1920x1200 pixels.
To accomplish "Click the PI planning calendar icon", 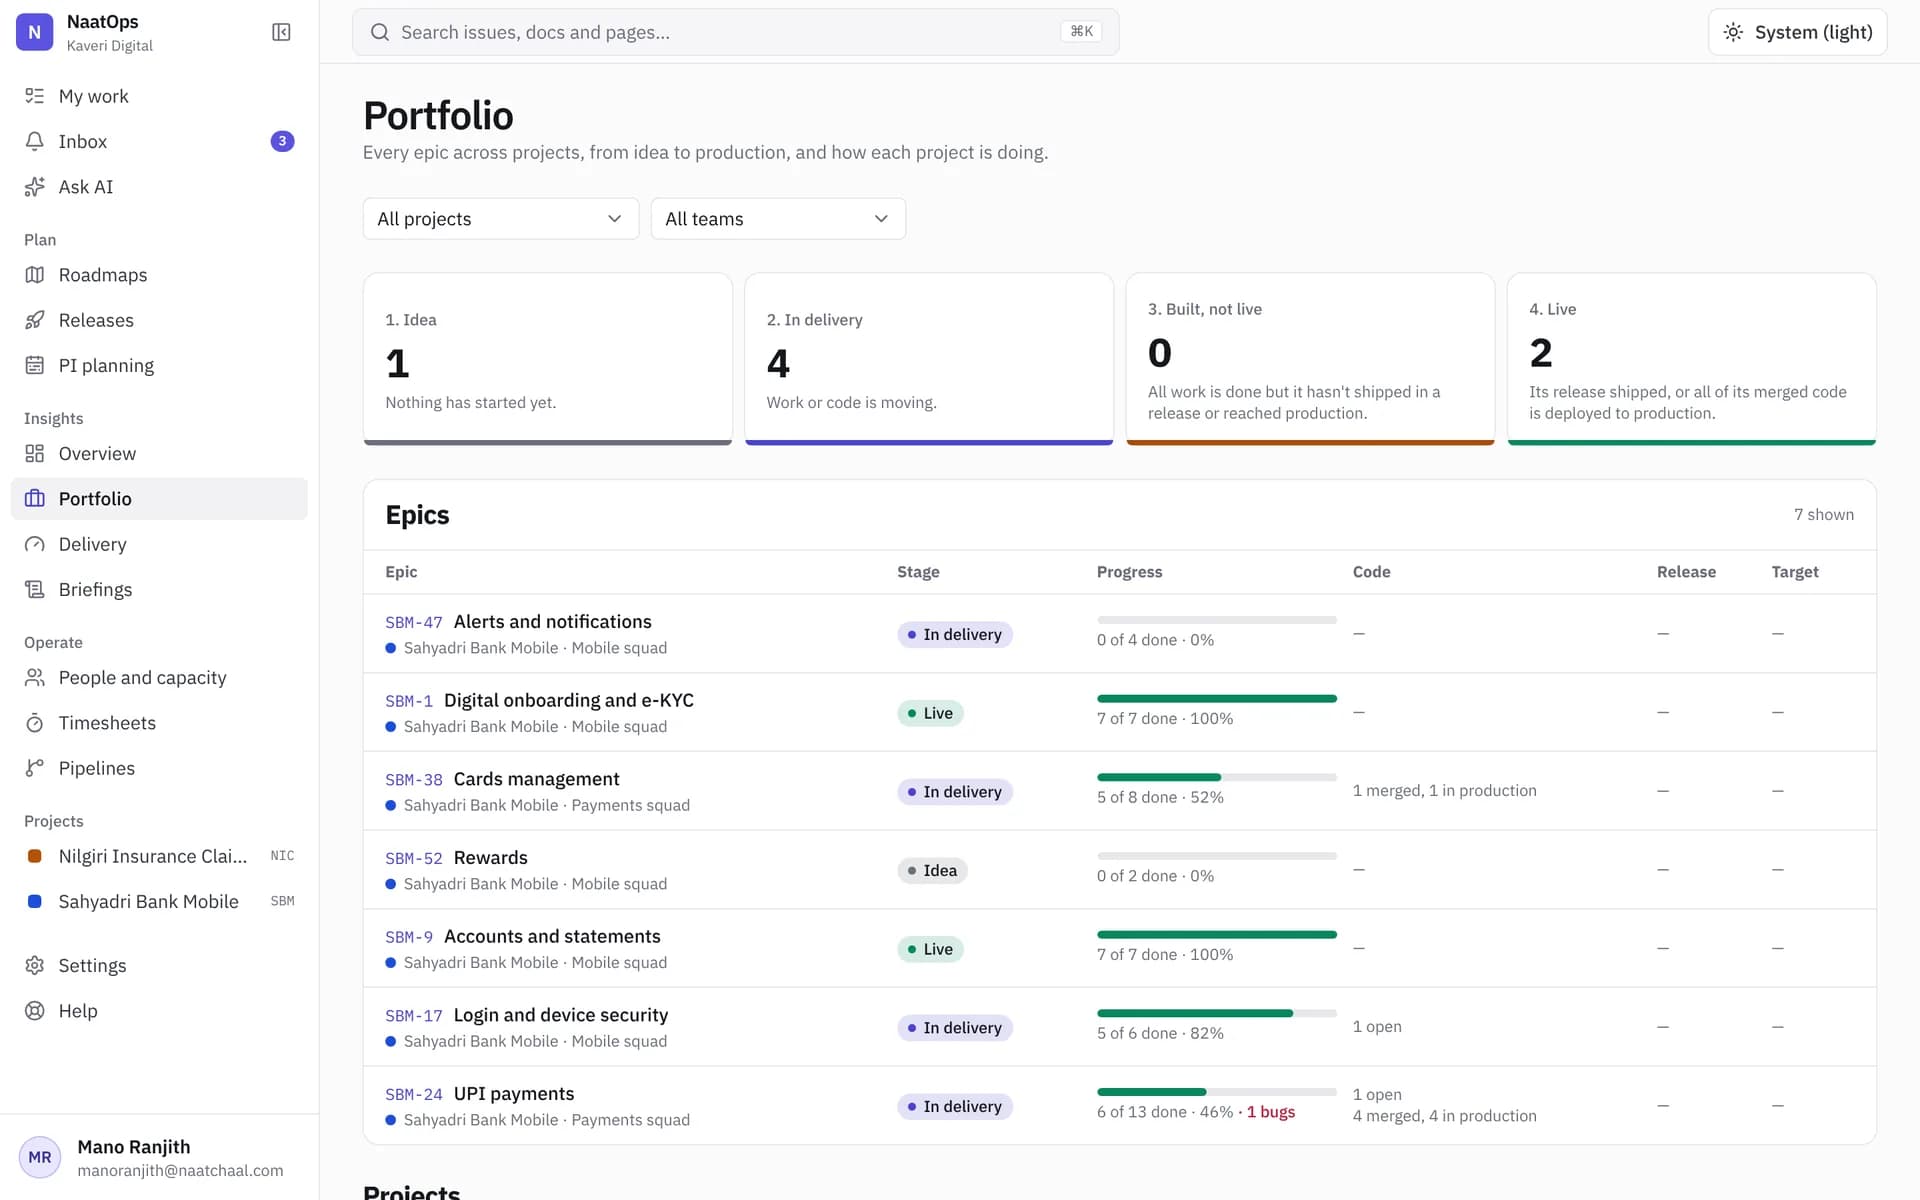I will point(35,365).
